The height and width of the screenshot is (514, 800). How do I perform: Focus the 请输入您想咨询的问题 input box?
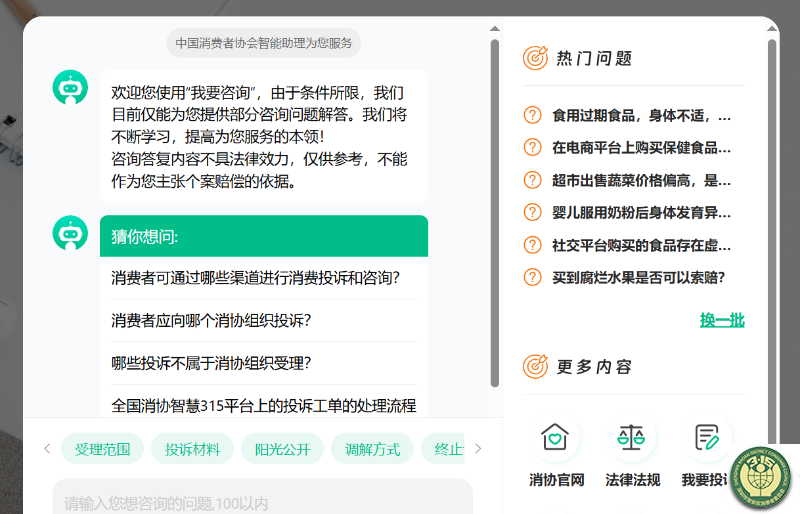click(x=263, y=498)
